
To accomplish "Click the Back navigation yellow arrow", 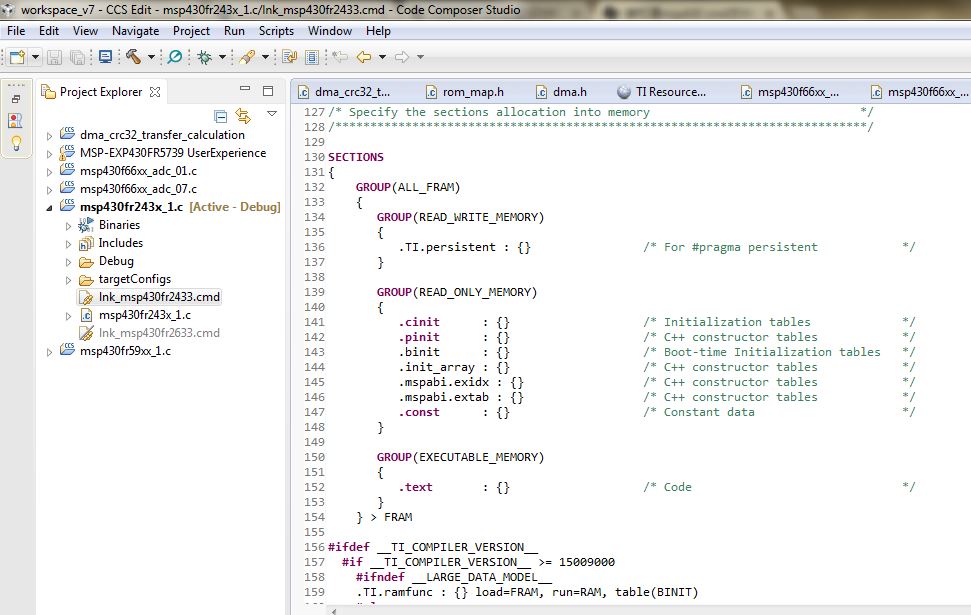I will (364, 57).
